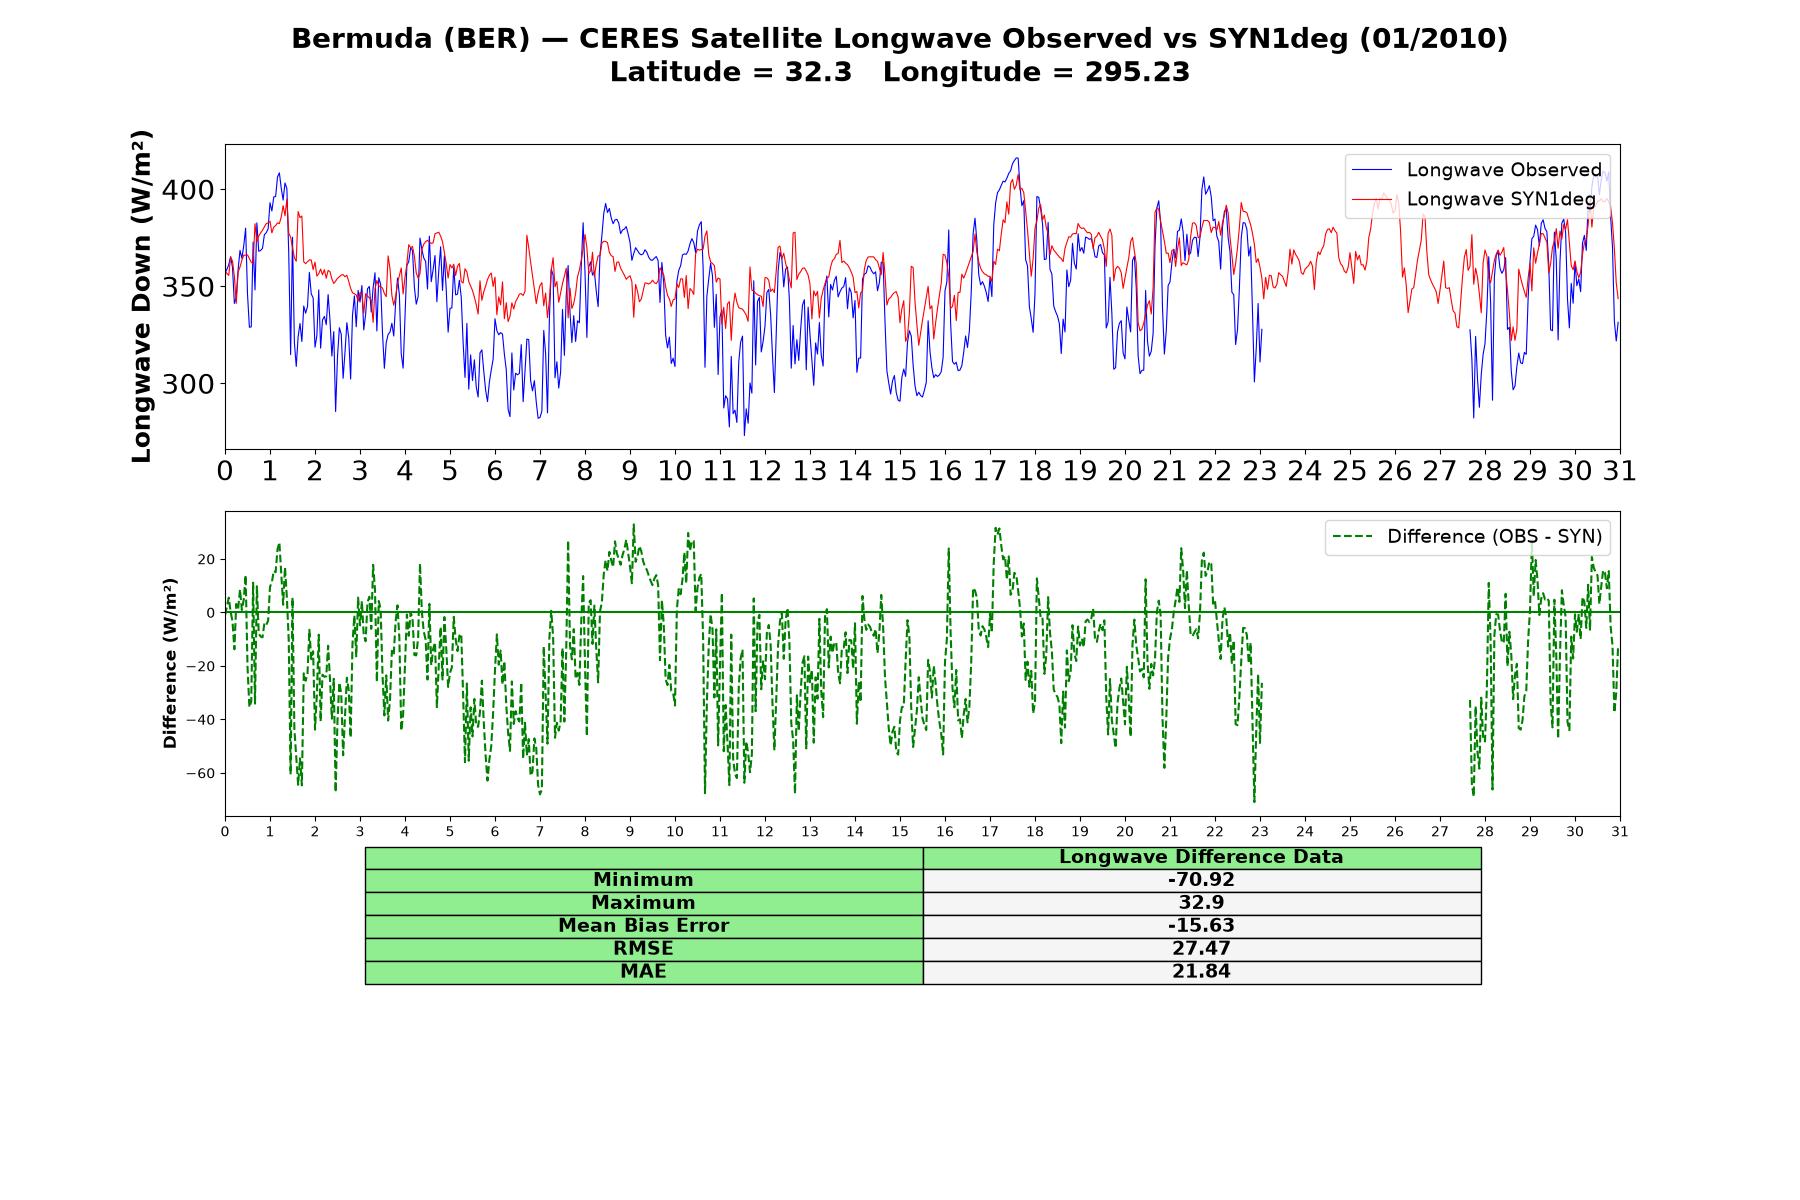Screen dimensions: 1800x1200
Task: Click the blue line sample in legend
Action: pos(1371,170)
